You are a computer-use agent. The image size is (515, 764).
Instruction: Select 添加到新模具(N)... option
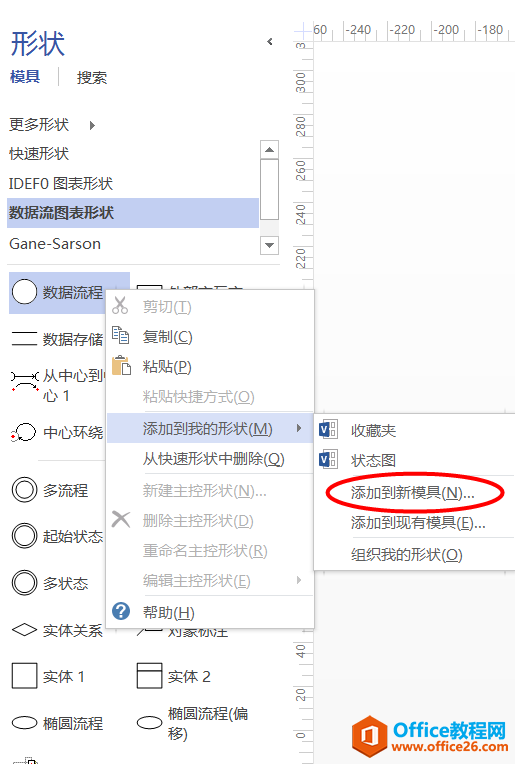point(414,493)
